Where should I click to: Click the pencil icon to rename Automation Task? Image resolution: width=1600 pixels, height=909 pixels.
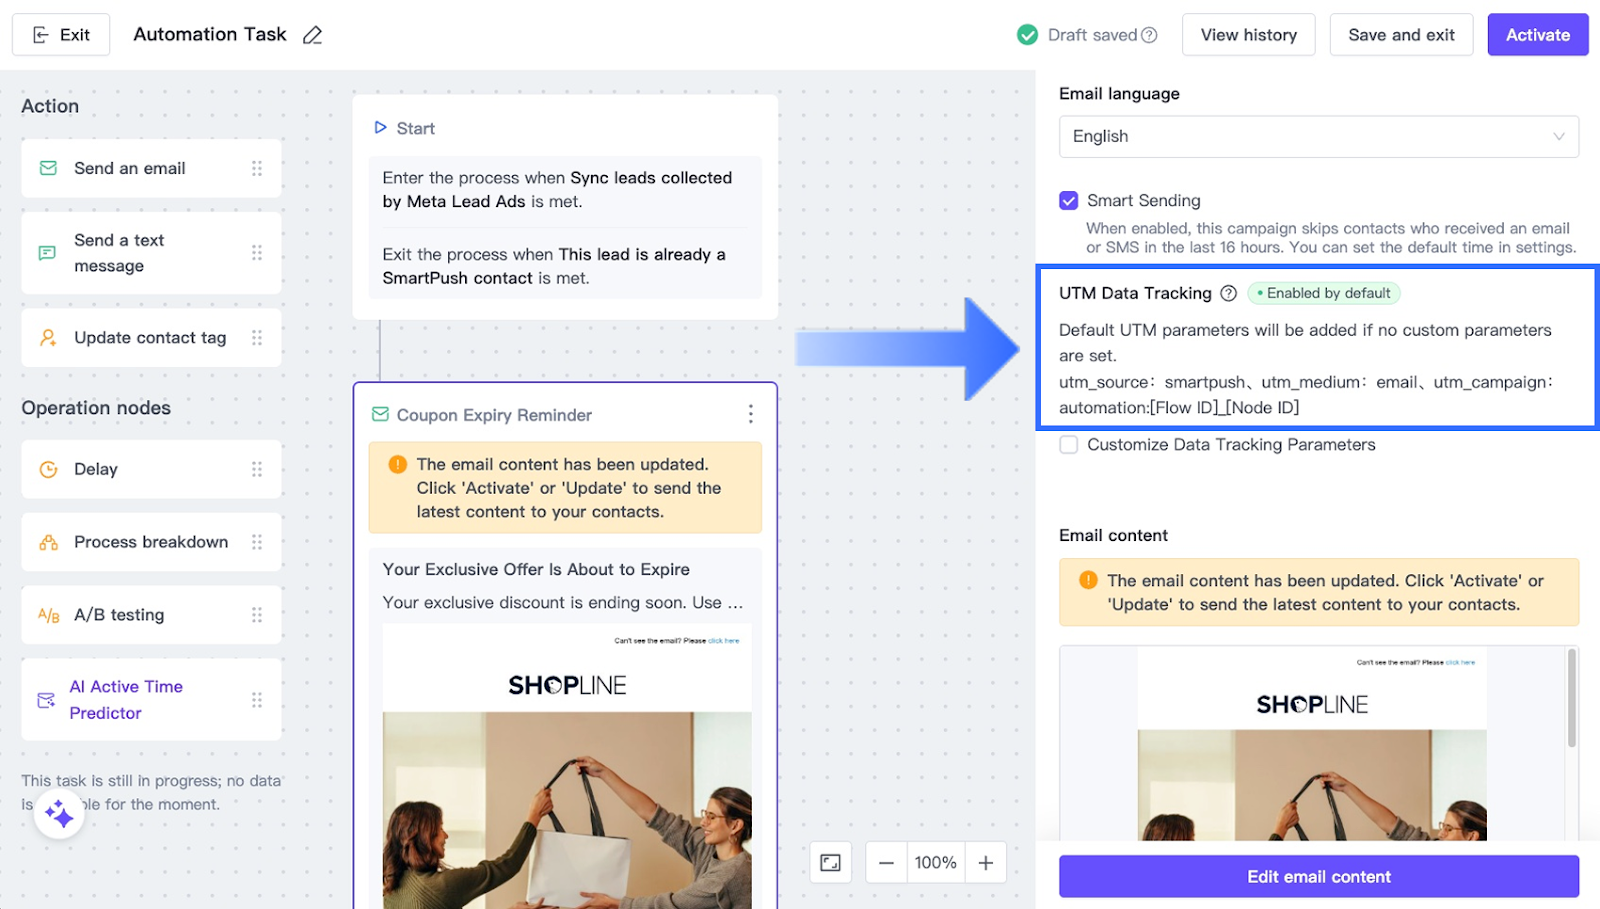coord(312,35)
